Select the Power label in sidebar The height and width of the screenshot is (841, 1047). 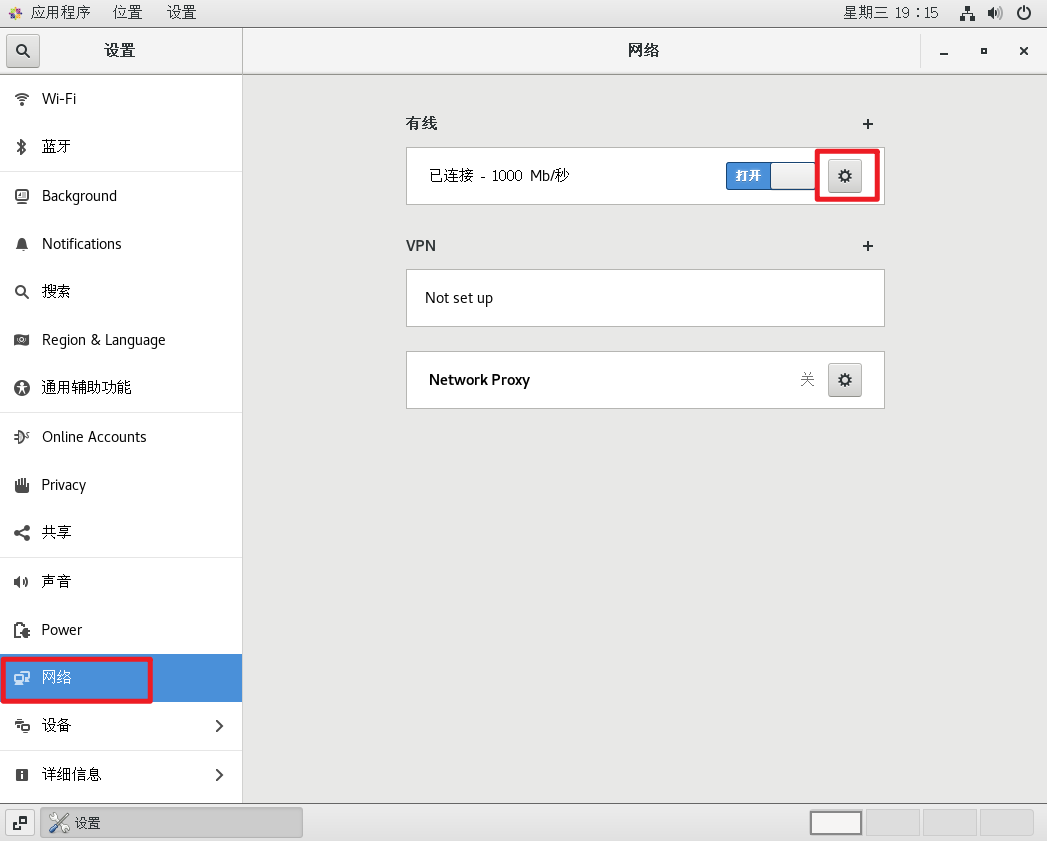tap(61, 630)
